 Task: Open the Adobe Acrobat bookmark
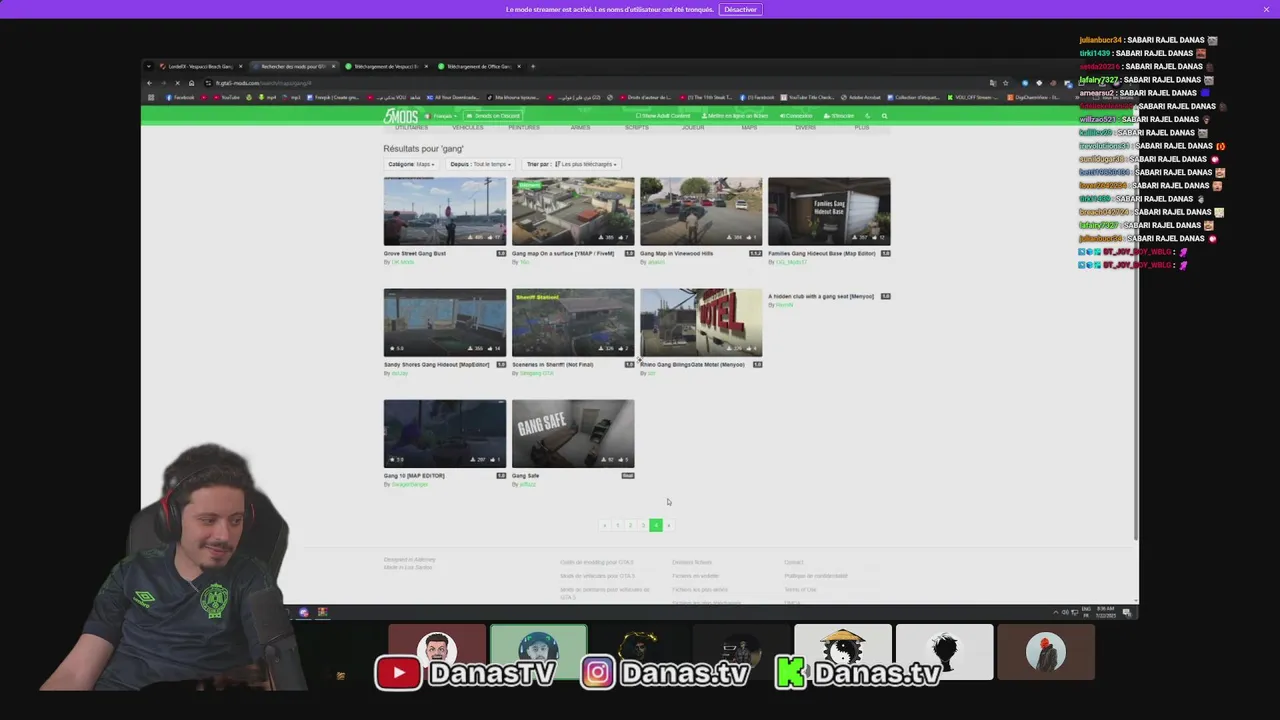pos(862,97)
